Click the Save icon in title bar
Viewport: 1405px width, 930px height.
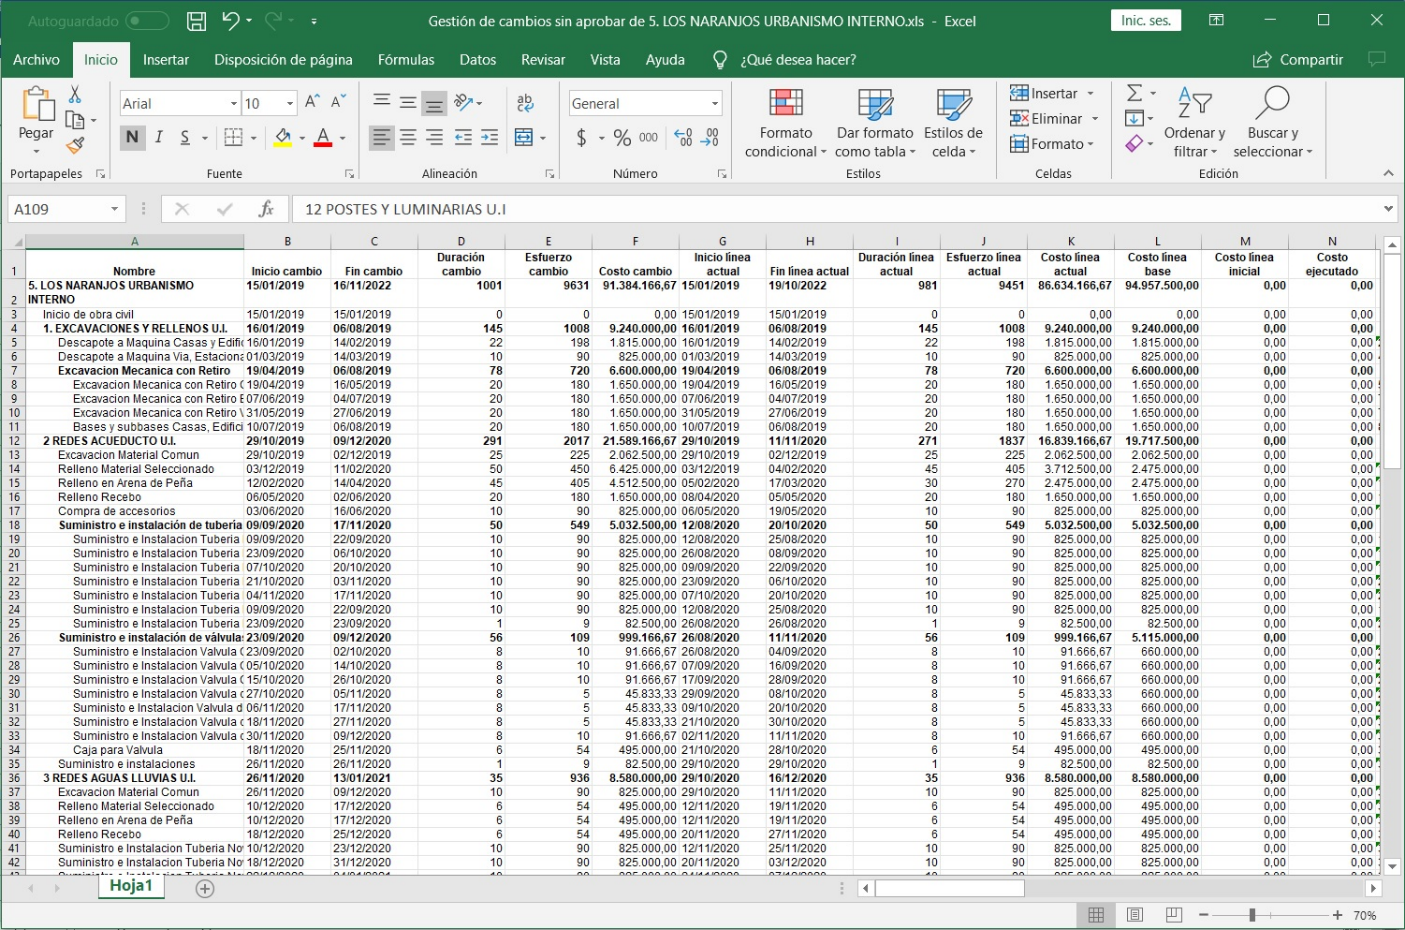point(197,20)
